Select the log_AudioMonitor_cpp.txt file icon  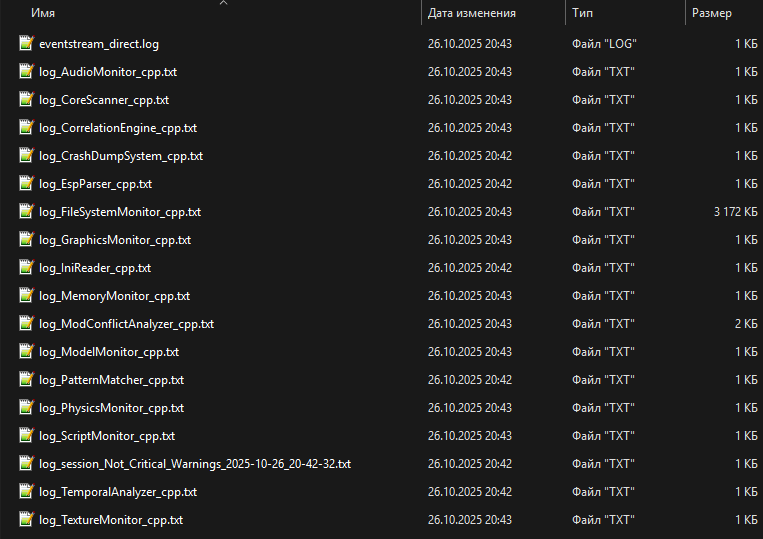(26, 72)
